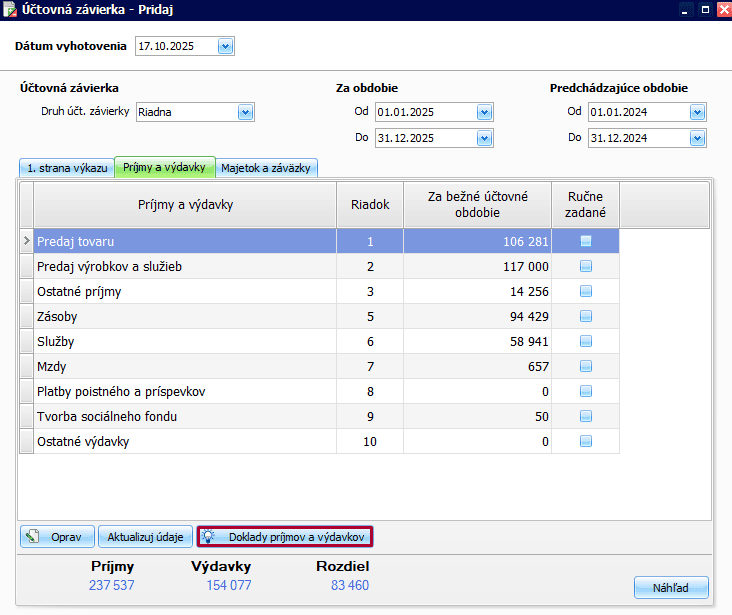Tick Ručne zadané for Ostatné výdavky
The height and width of the screenshot is (615, 732).
coord(586,441)
